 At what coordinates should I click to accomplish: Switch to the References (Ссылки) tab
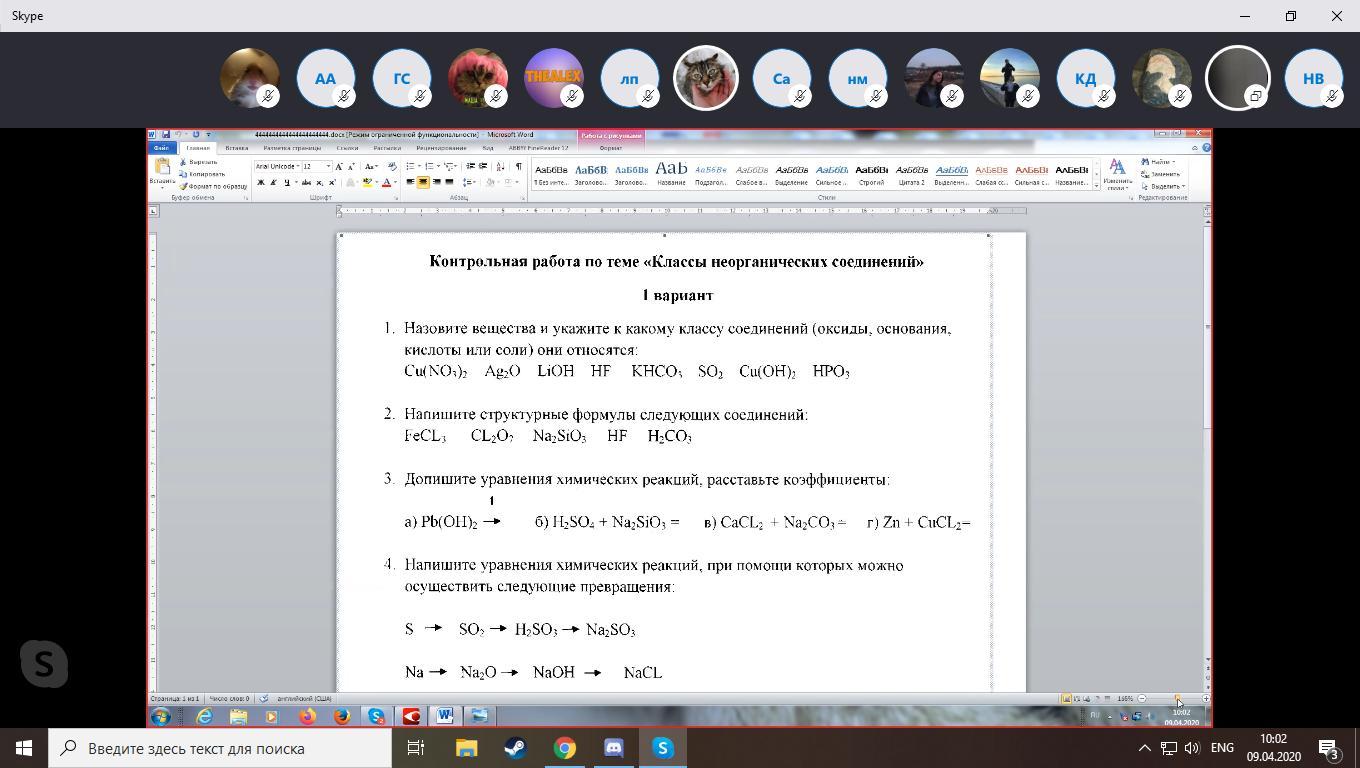347,148
